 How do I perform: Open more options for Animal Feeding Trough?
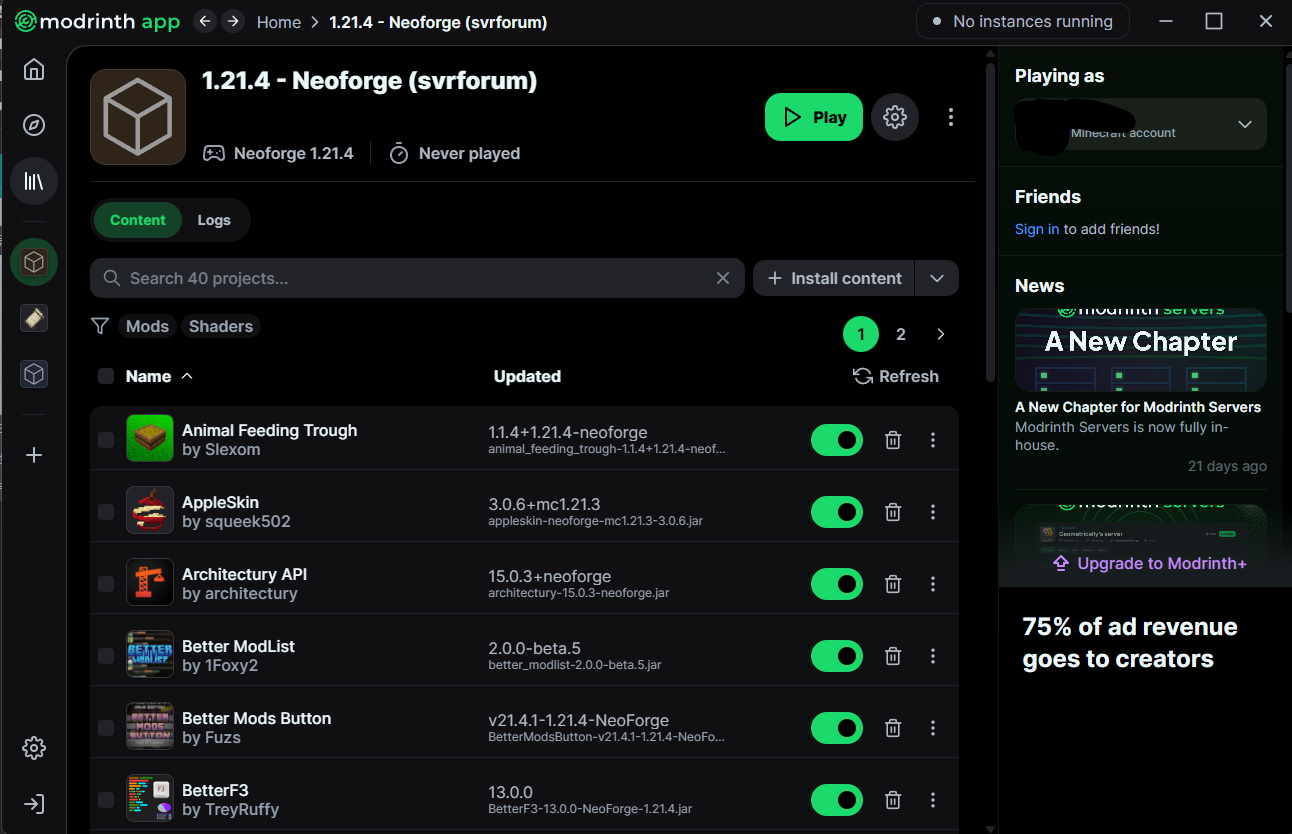point(933,440)
